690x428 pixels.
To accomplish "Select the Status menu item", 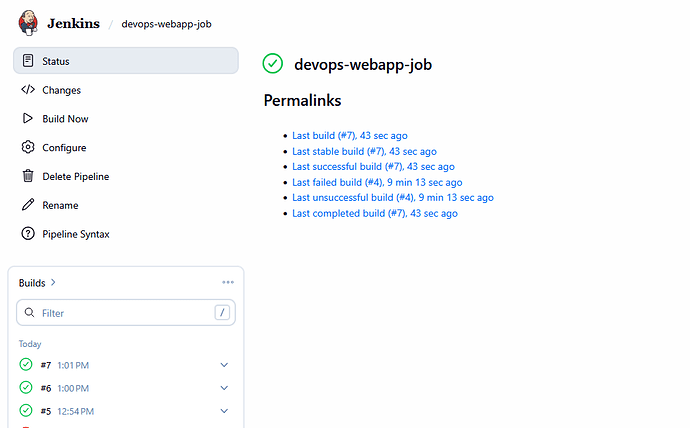I will click(126, 61).
